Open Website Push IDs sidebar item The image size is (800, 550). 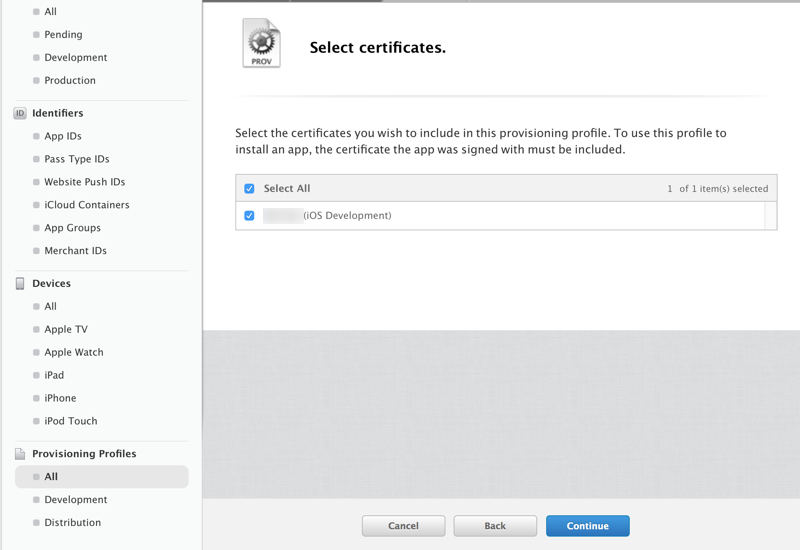pyautogui.click(x=84, y=182)
